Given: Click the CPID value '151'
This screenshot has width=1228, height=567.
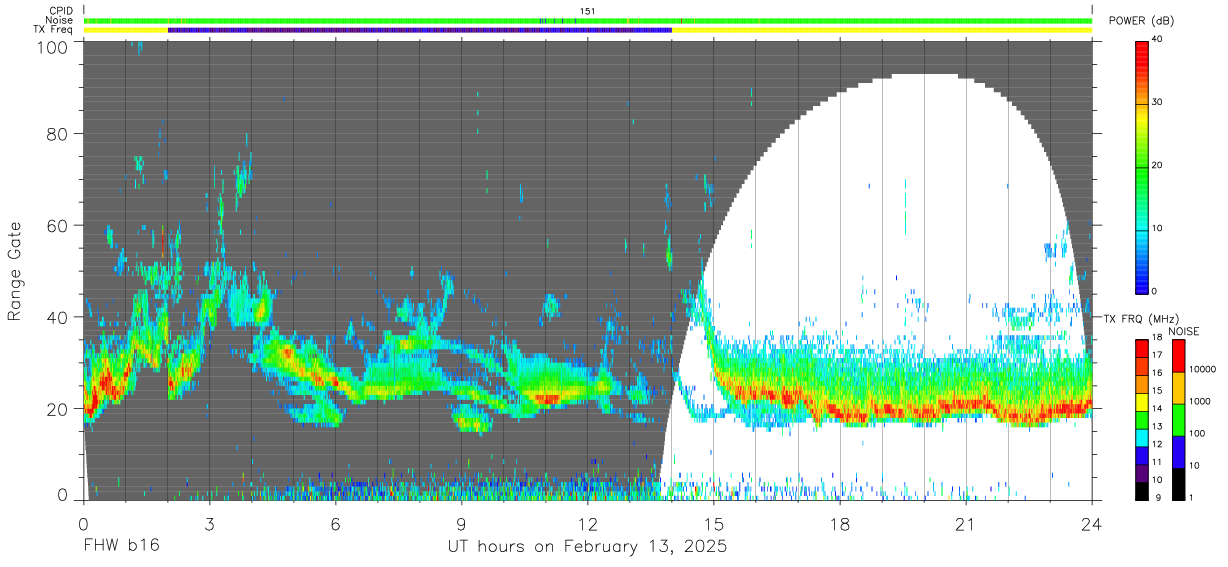Looking at the screenshot, I should pyautogui.click(x=587, y=11).
